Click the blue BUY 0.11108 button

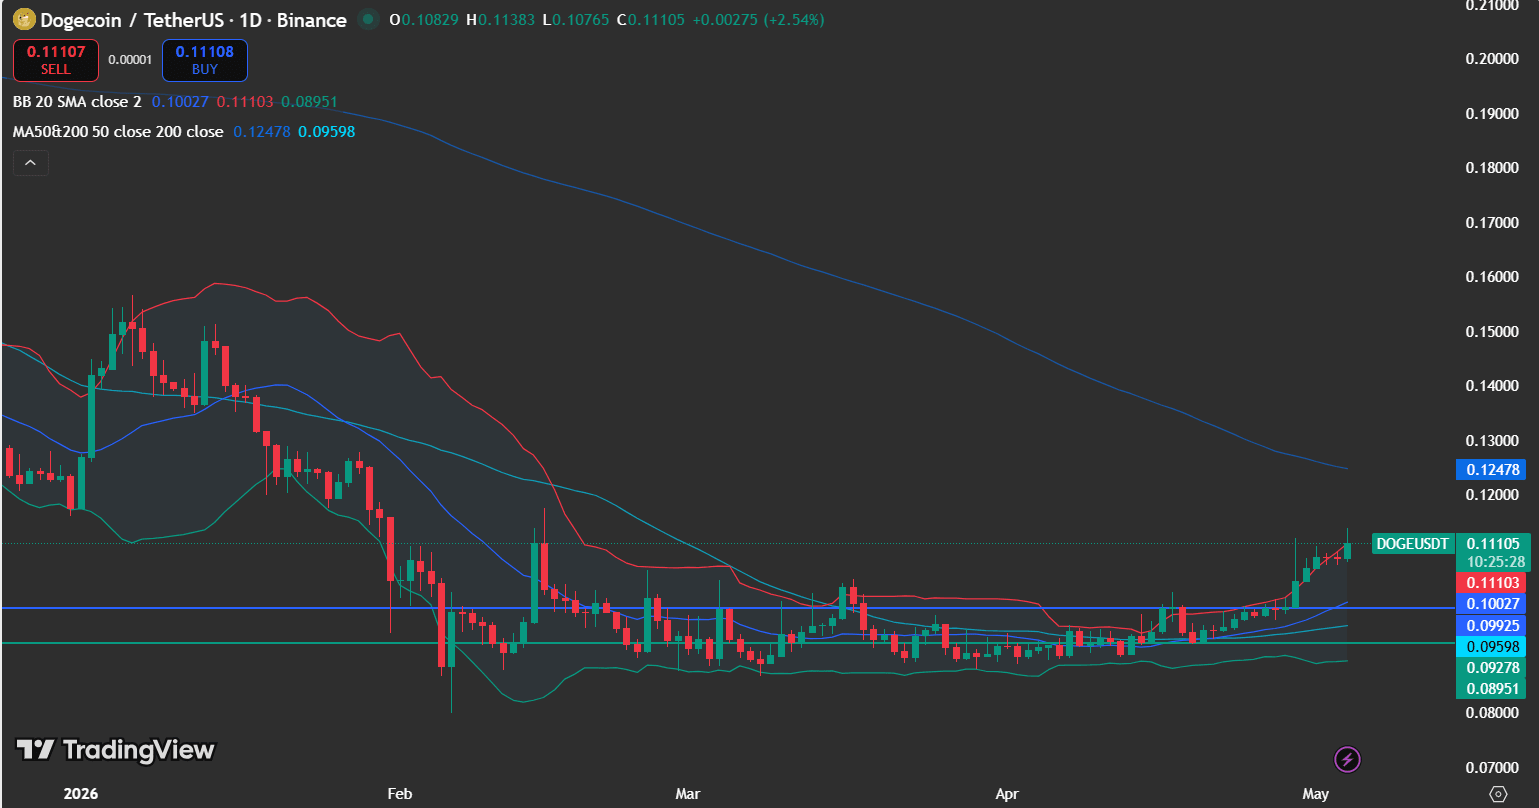coord(204,60)
